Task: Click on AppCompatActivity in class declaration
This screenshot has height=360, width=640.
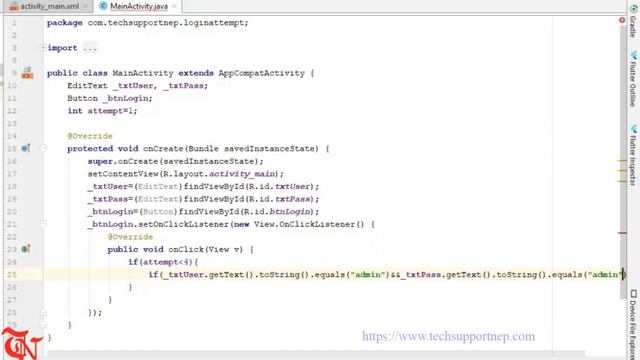Action: tap(262, 73)
